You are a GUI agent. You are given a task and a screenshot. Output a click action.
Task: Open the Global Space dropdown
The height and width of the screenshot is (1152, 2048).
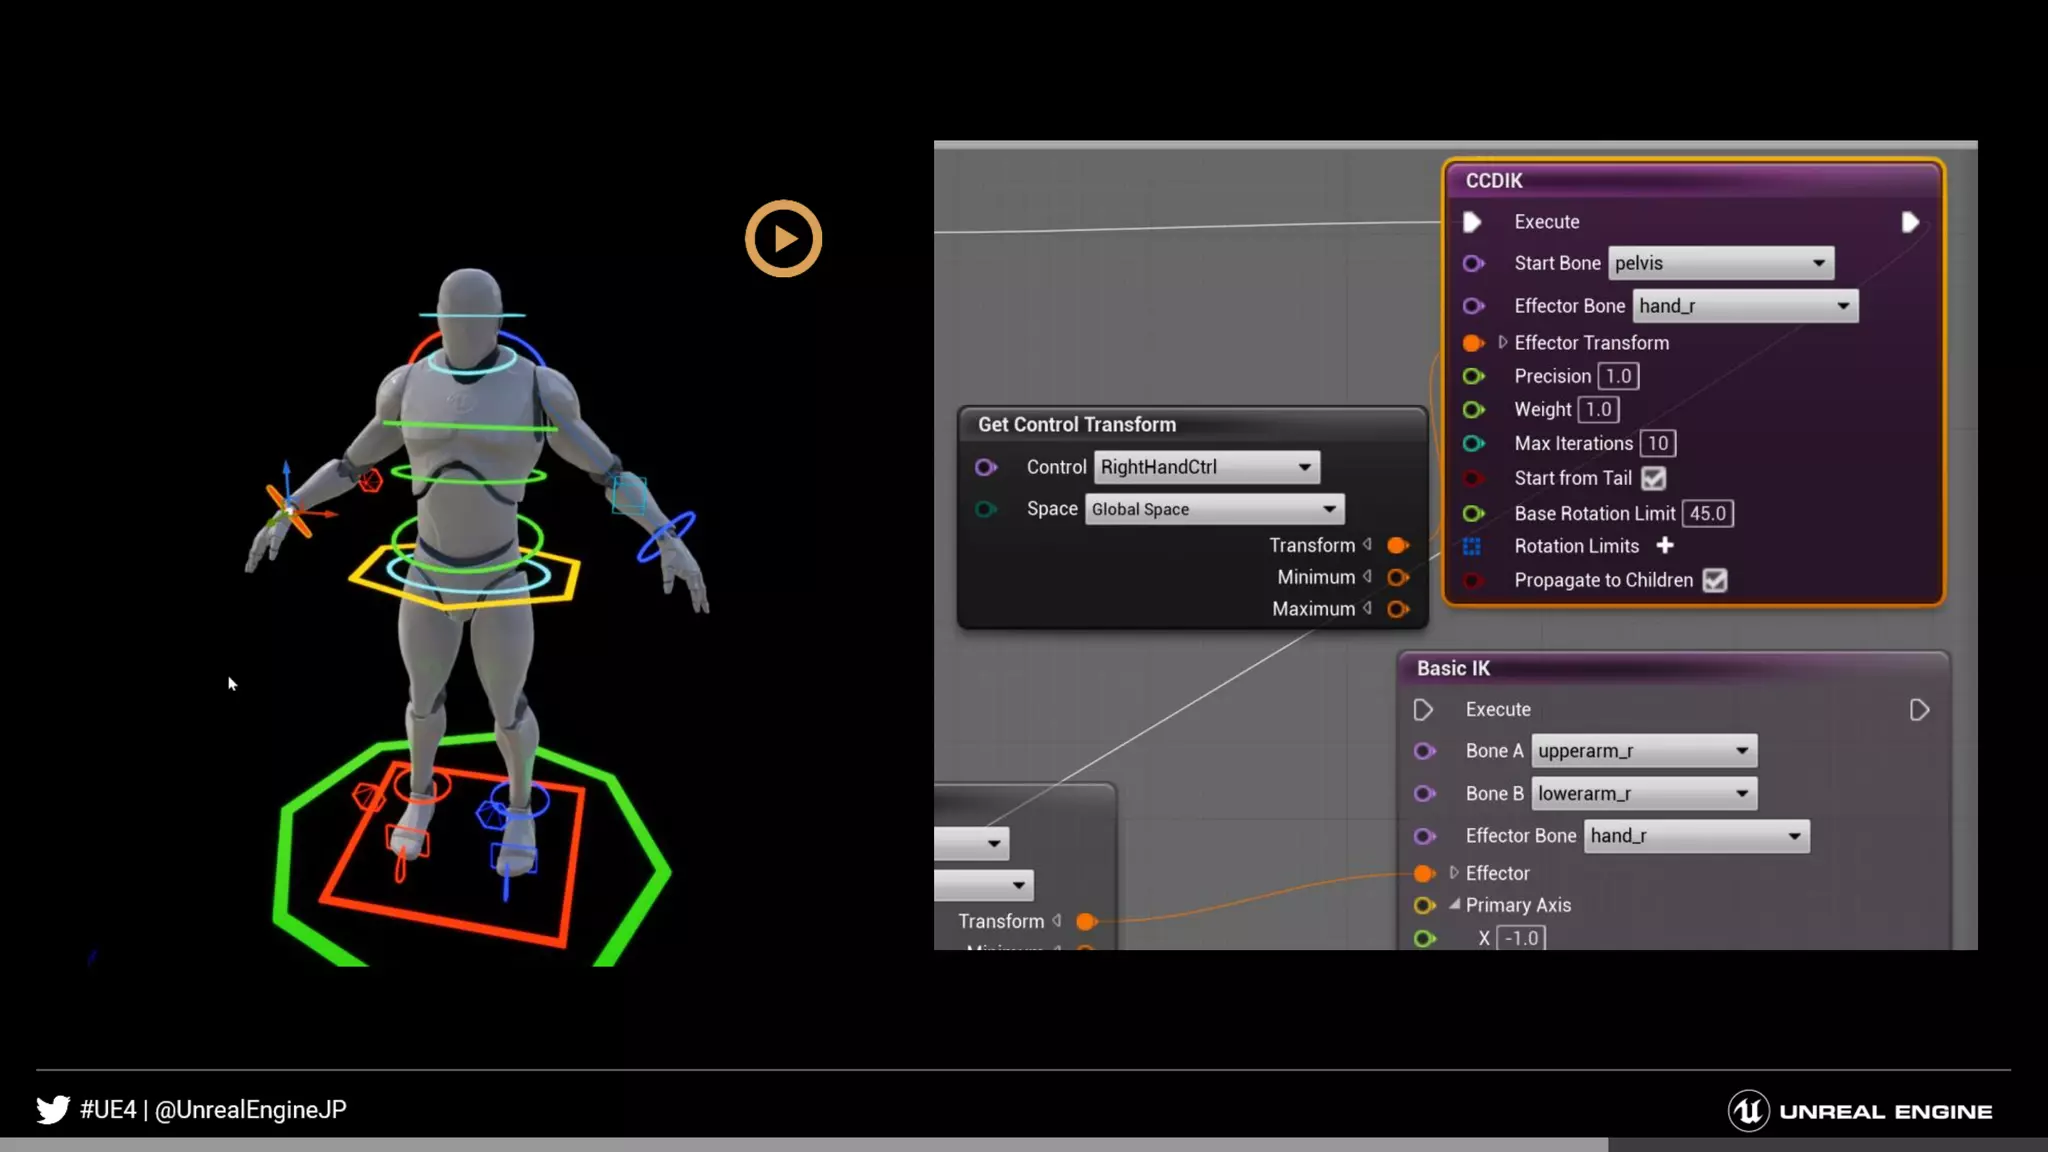(1214, 509)
